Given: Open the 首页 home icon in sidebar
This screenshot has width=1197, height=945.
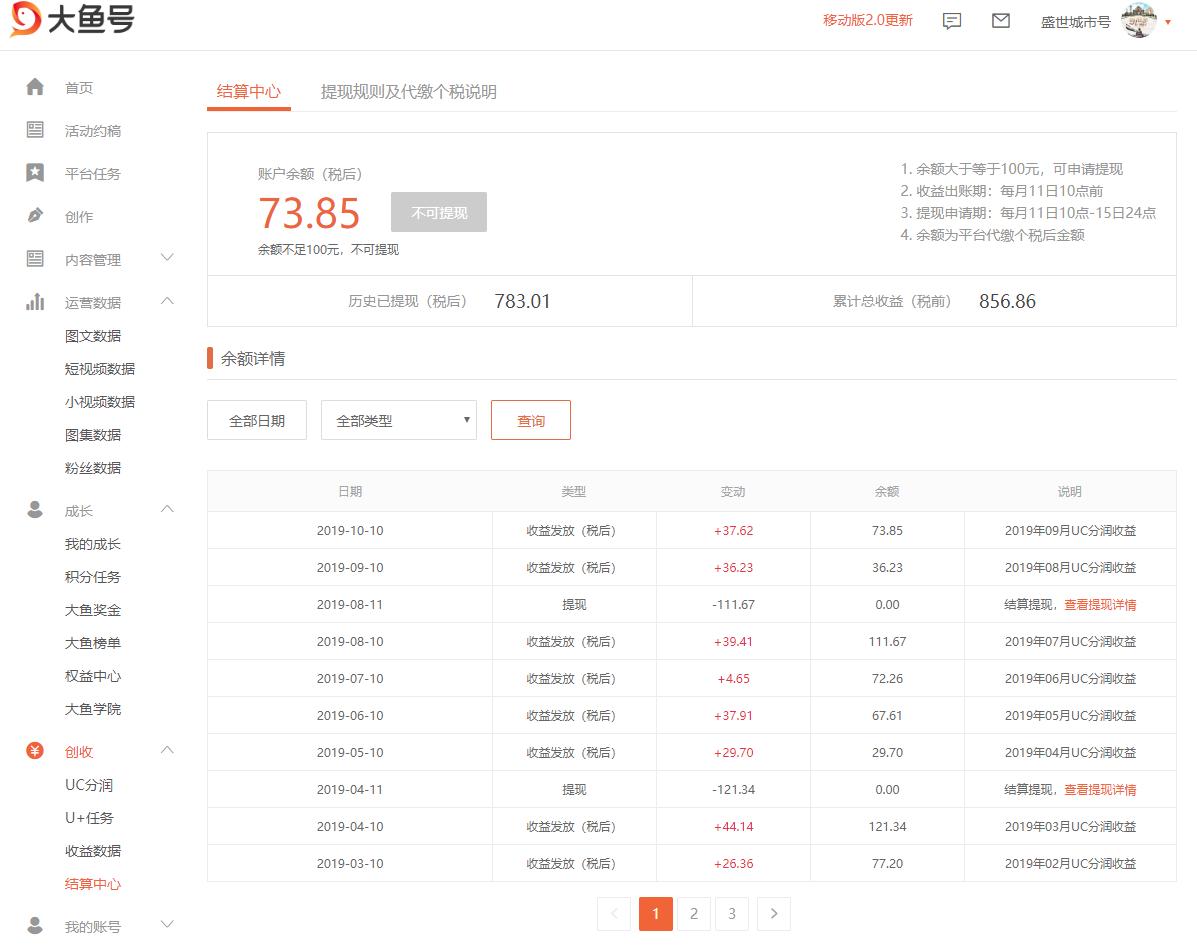Looking at the screenshot, I should coord(35,87).
